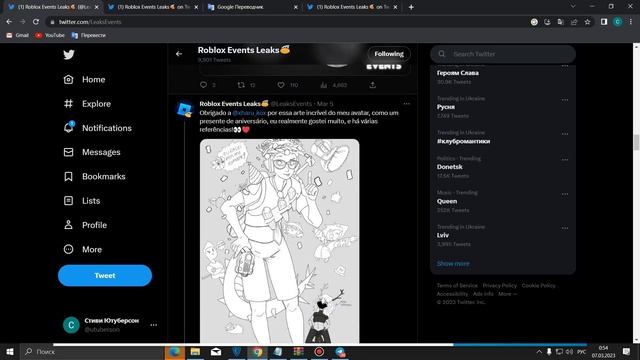Viewport: 640px width, 360px height.
Task: View analytics icon on previous tweet
Action: [x=324, y=85]
